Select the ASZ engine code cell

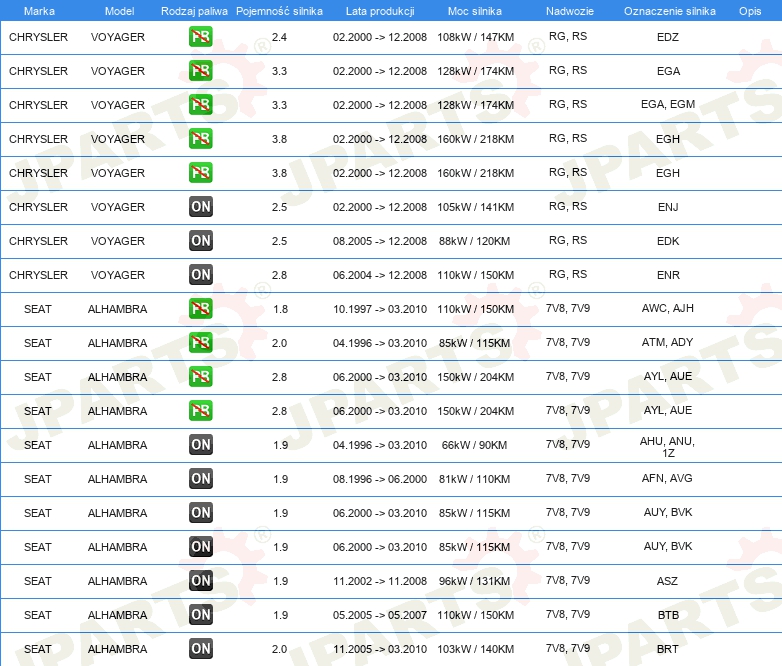(x=667, y=581)
